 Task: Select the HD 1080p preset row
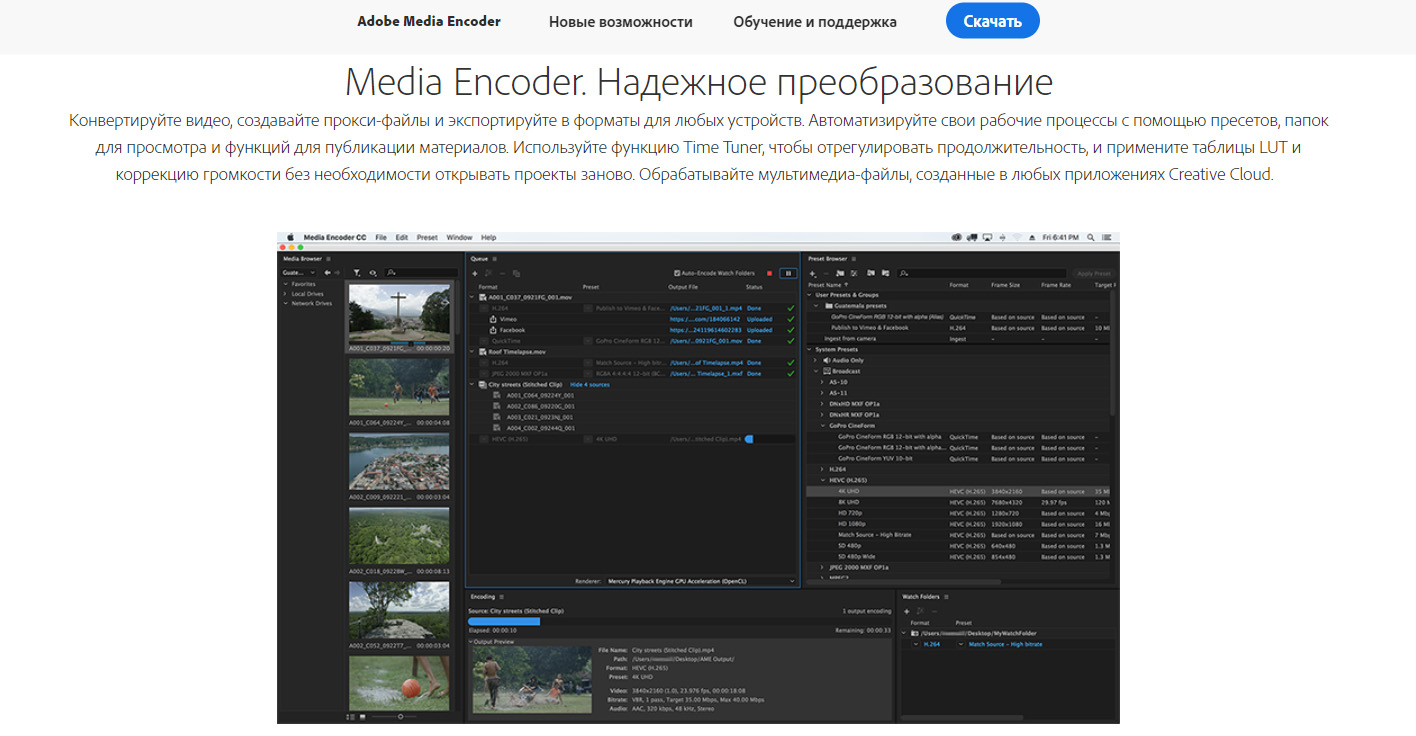pyautogui.click(x=958, y=524)
